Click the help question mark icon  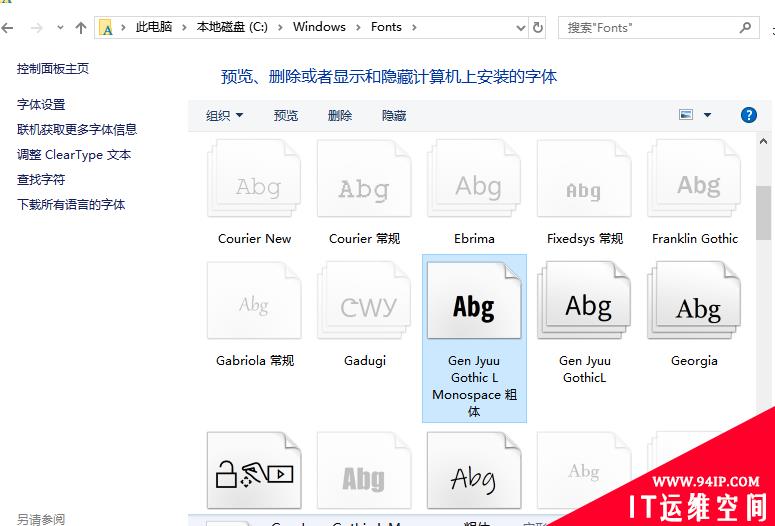pyautogui.click(x=749, y=115)
